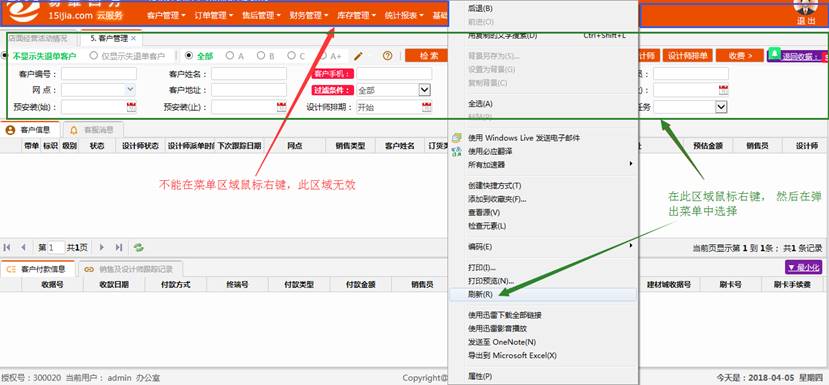Open calendar for 预安装(始) date
829x385 pixels.
click(x=131, y=107)
